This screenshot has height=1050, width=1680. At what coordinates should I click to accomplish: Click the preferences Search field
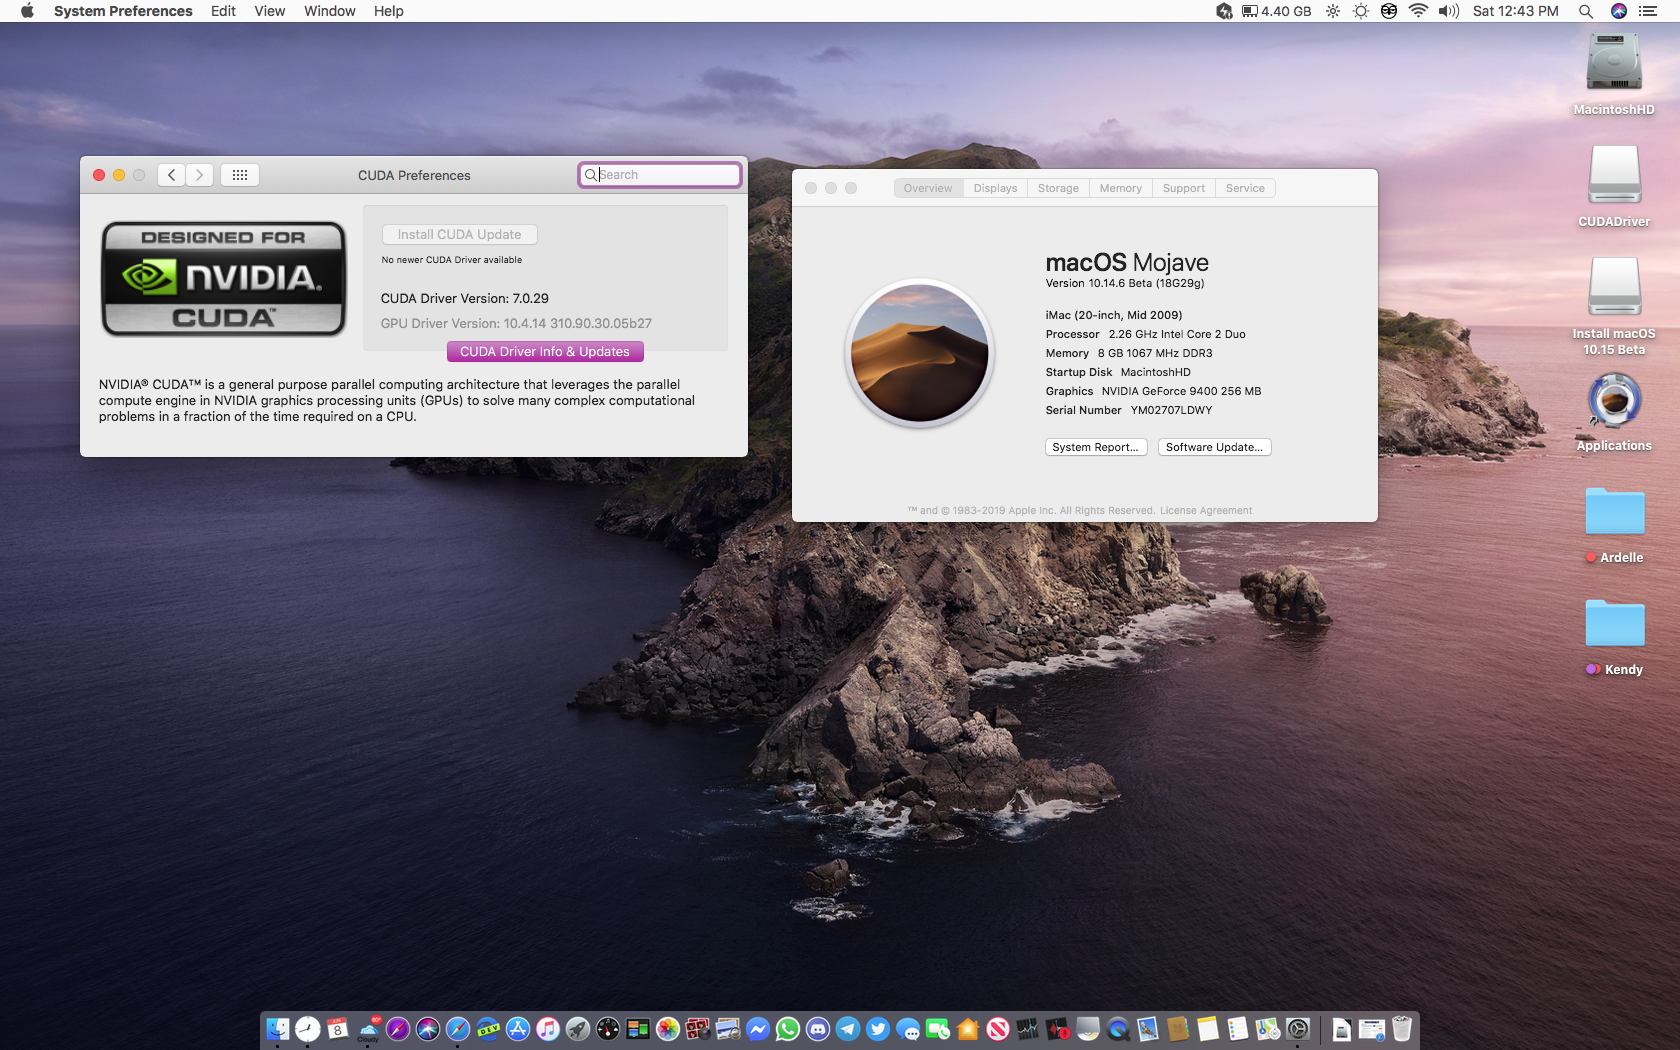(660, 175)
